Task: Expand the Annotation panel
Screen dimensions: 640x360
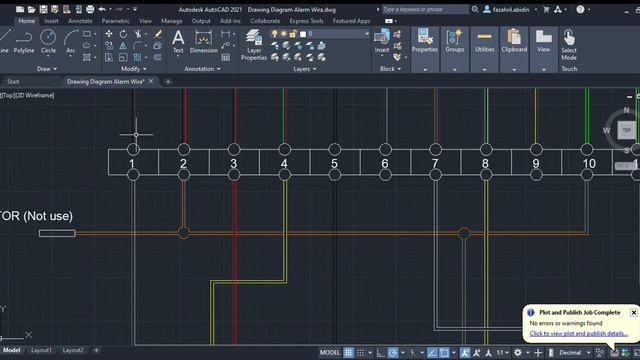Action: 202,69
